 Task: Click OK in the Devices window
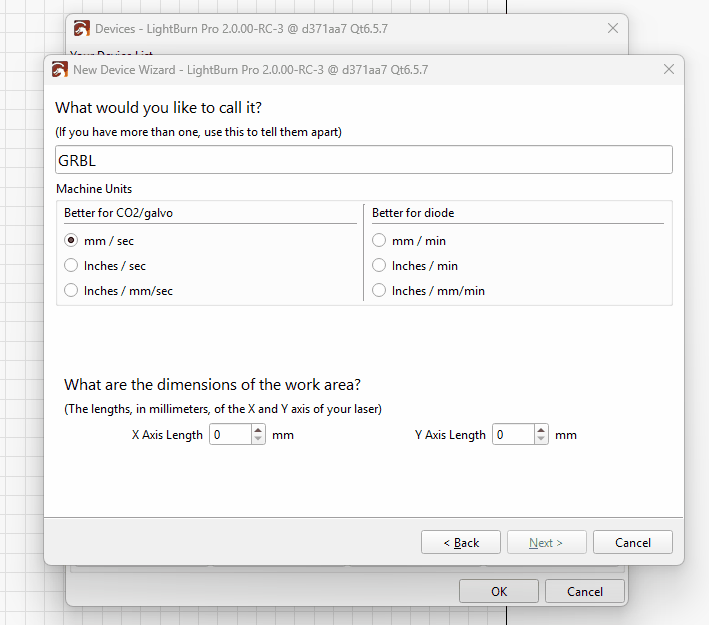click(499, 592)
